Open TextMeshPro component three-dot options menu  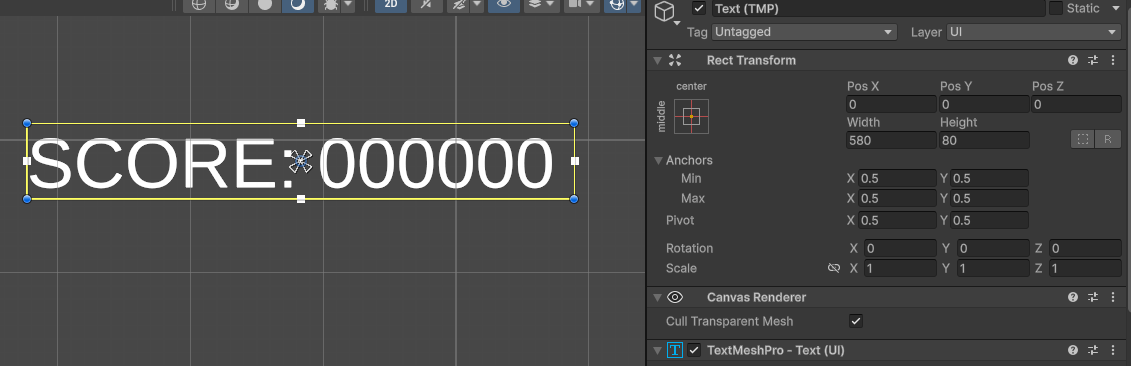click(x=1114, y=350)
